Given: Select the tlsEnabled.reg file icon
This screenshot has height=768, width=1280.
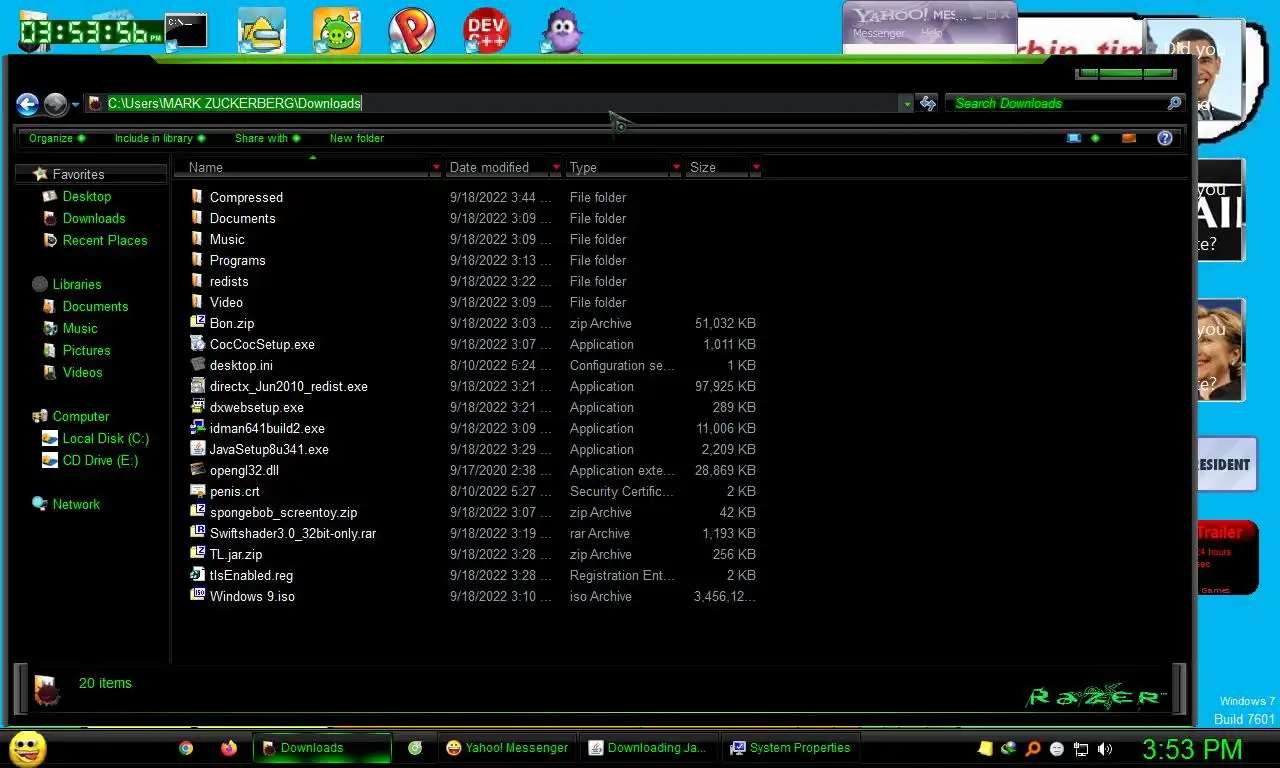Looking at the screenshot, I should [198, 575].
